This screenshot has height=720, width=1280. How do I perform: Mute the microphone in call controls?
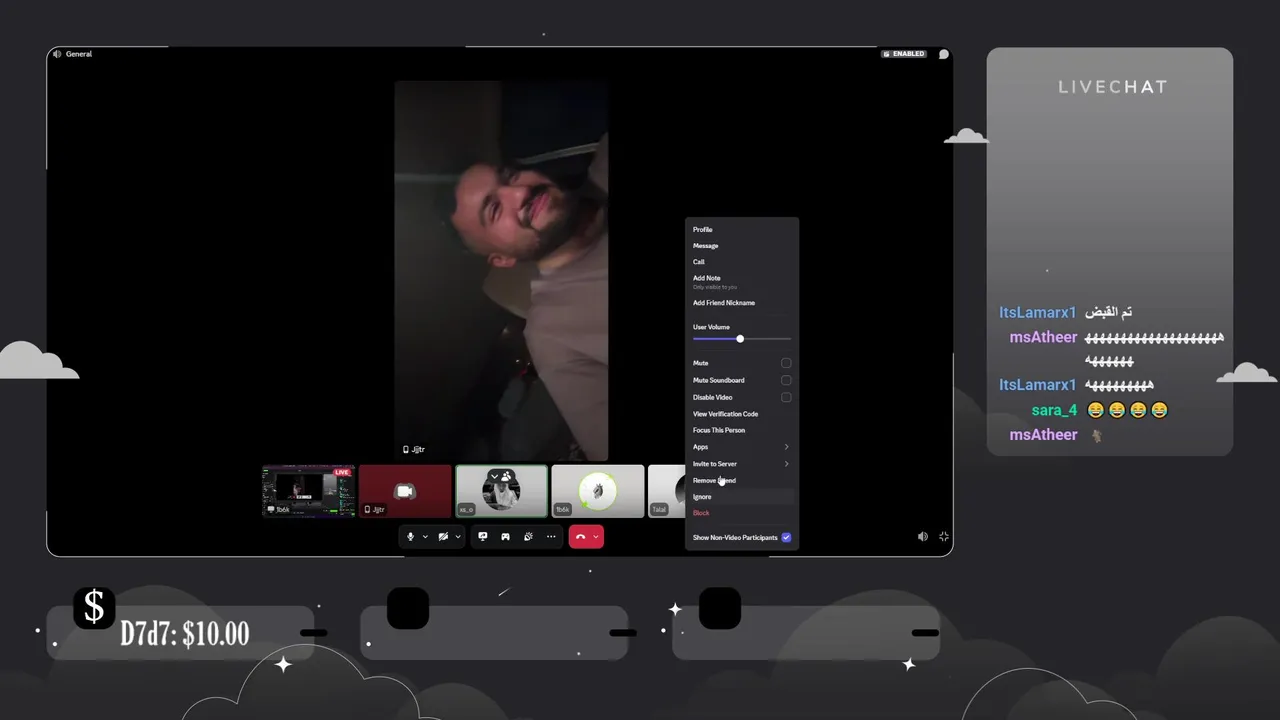point(410,537)
